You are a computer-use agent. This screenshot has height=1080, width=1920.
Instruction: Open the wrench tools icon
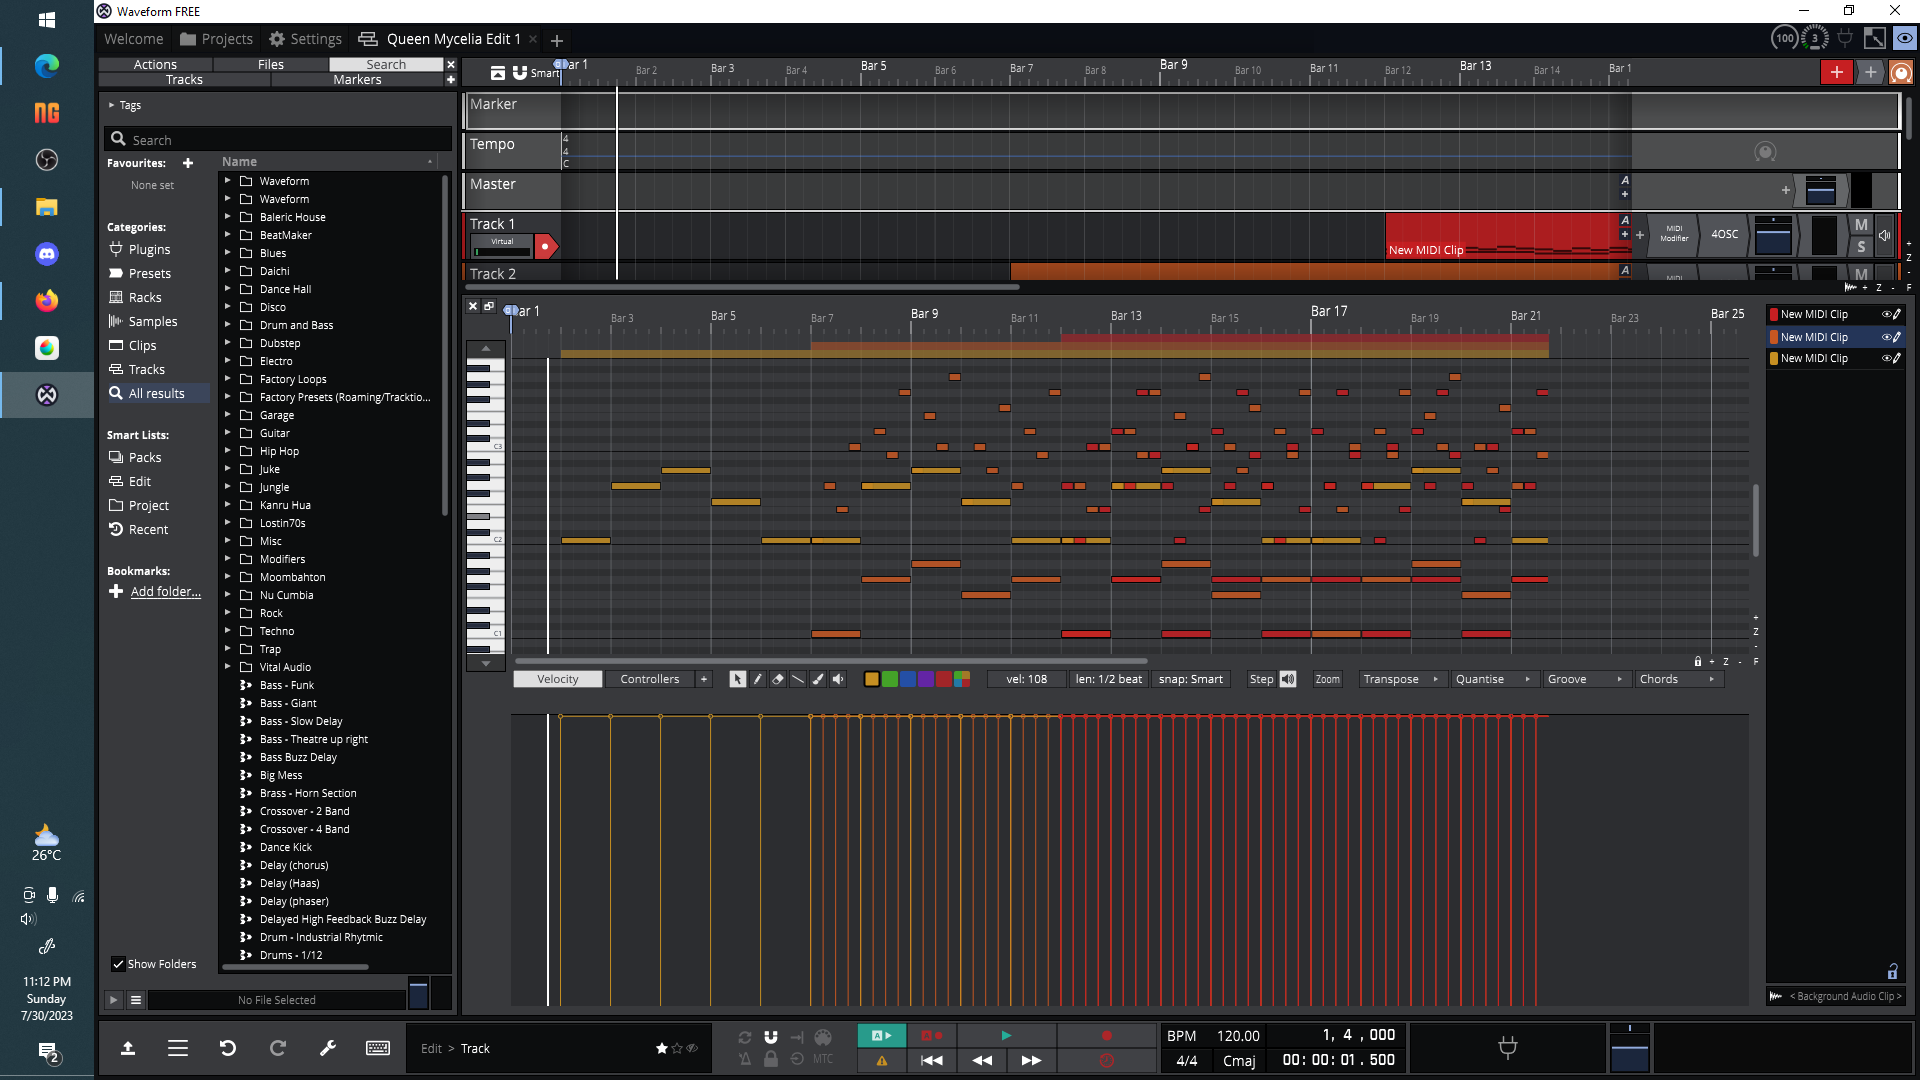[327, 1048]
